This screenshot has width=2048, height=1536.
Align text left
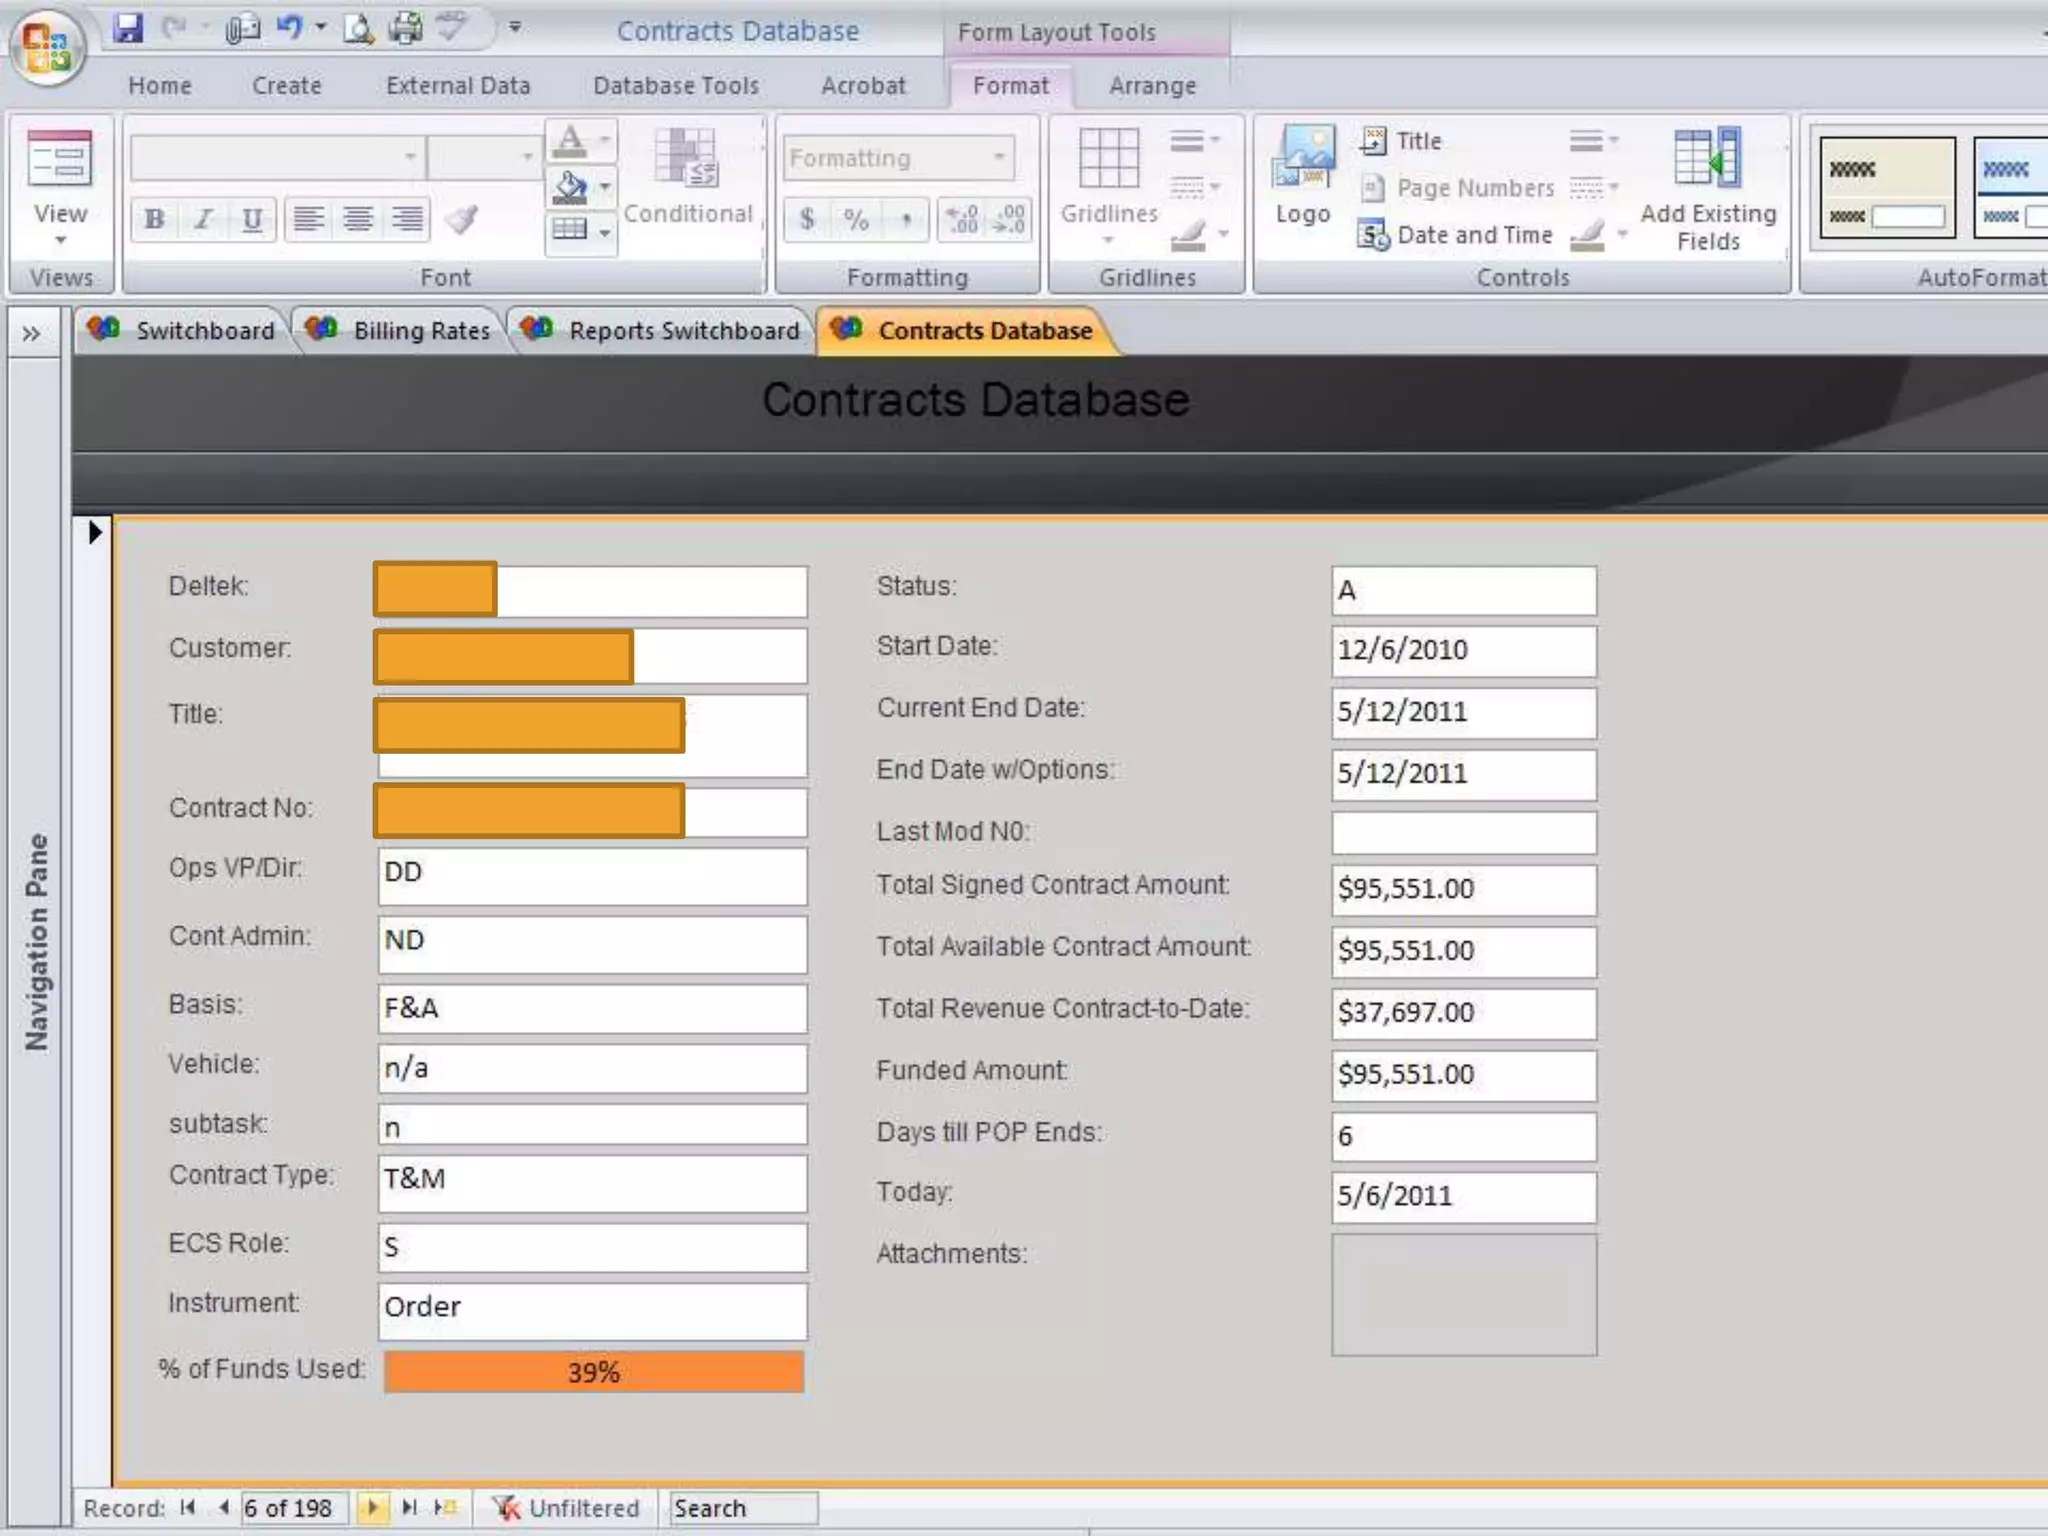coord(309,219)
